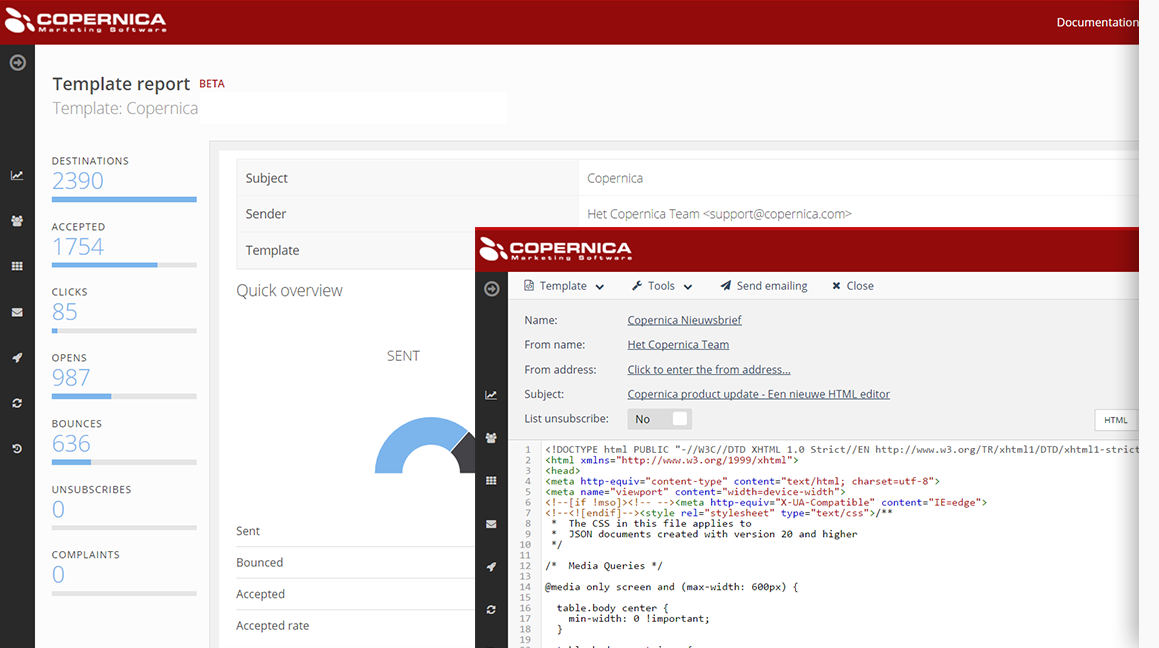The width and height of the screenshot is (1159, 648).
Task: Toggle the List unsubscribe switch
Action: [x=659, y=419]
